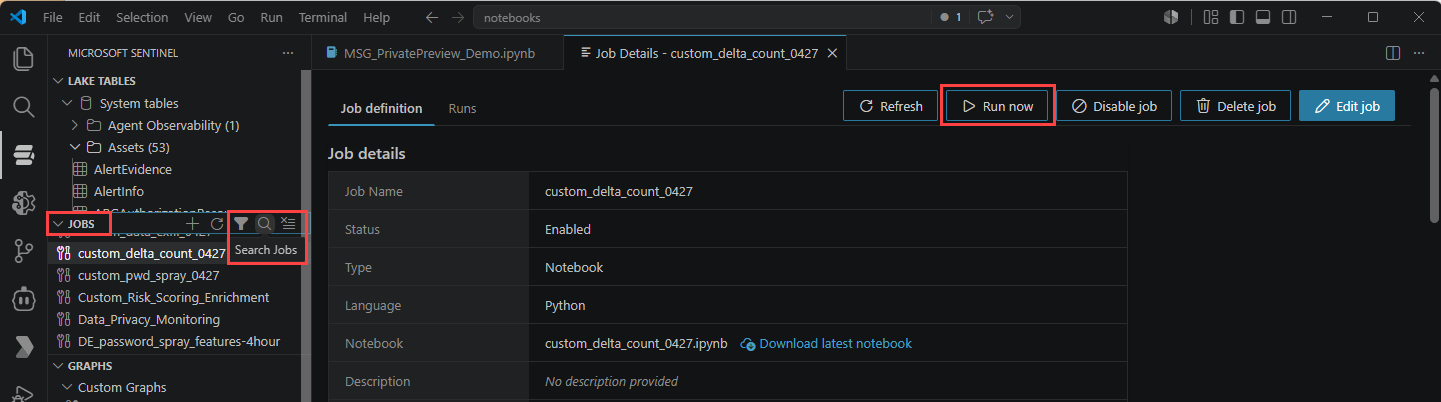
Task: Click the Disable job button
Action: (x=1114, y=106)
